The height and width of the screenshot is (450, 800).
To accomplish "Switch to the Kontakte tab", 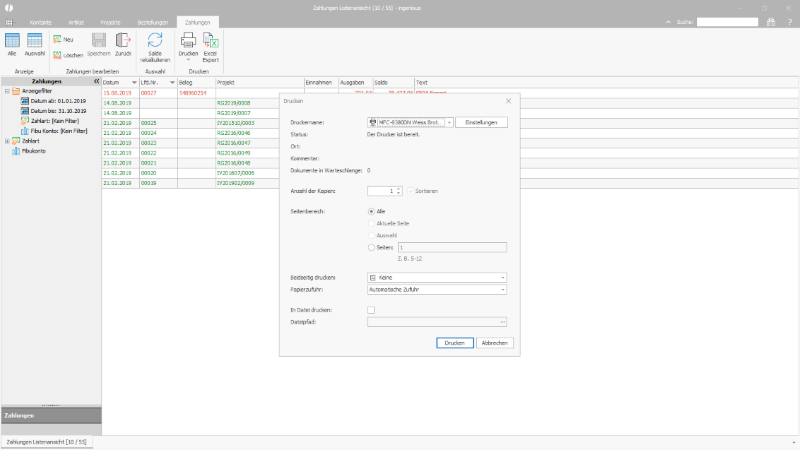I will point(41,22).
